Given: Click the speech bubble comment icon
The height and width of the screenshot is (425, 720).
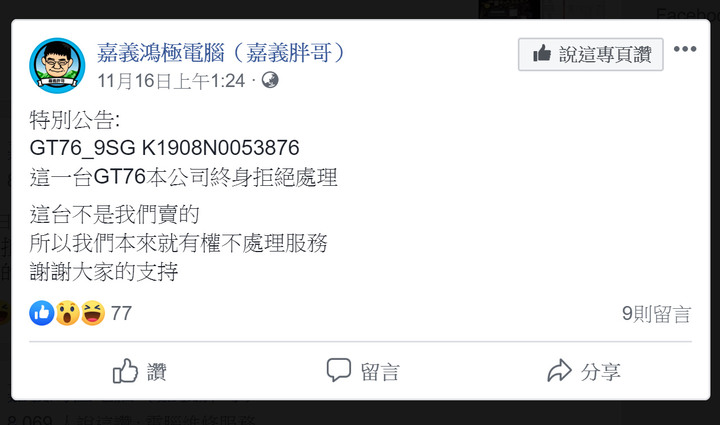Looking at the screenshot, I should 339,370.
